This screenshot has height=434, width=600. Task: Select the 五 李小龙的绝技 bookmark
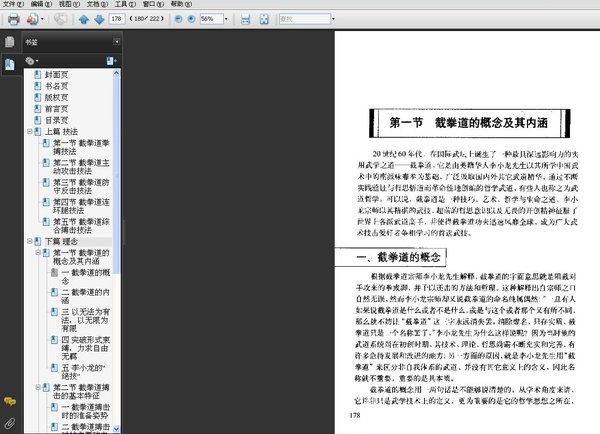(83, 372)
